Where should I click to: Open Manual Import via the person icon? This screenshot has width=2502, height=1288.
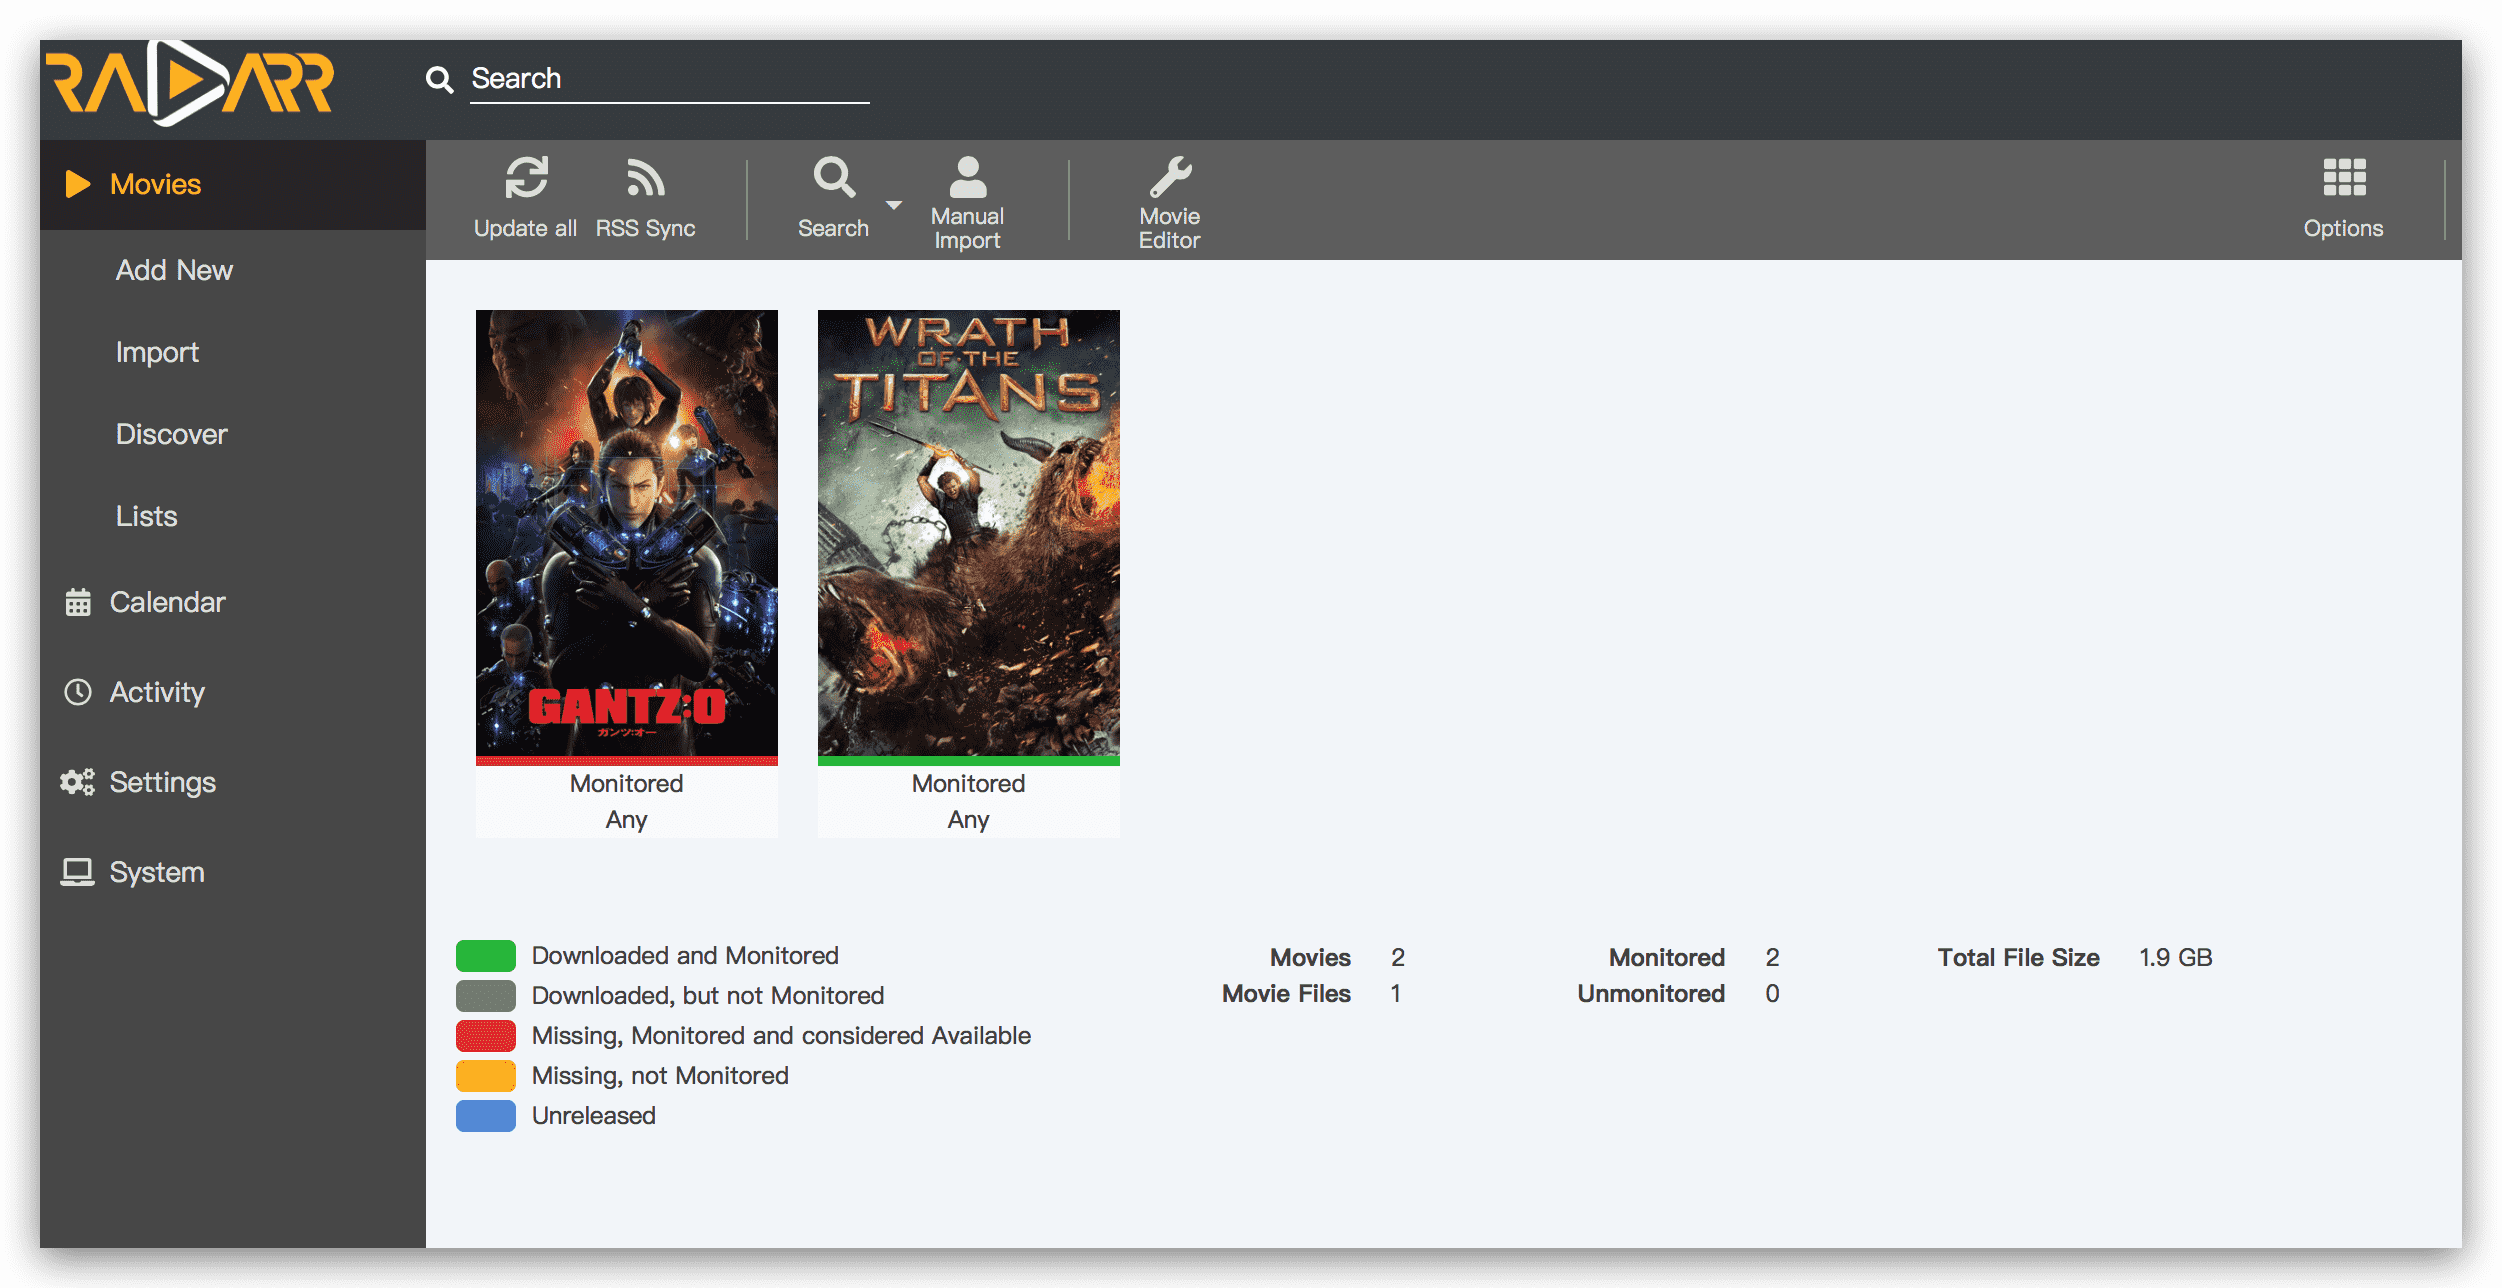[968, 177]
